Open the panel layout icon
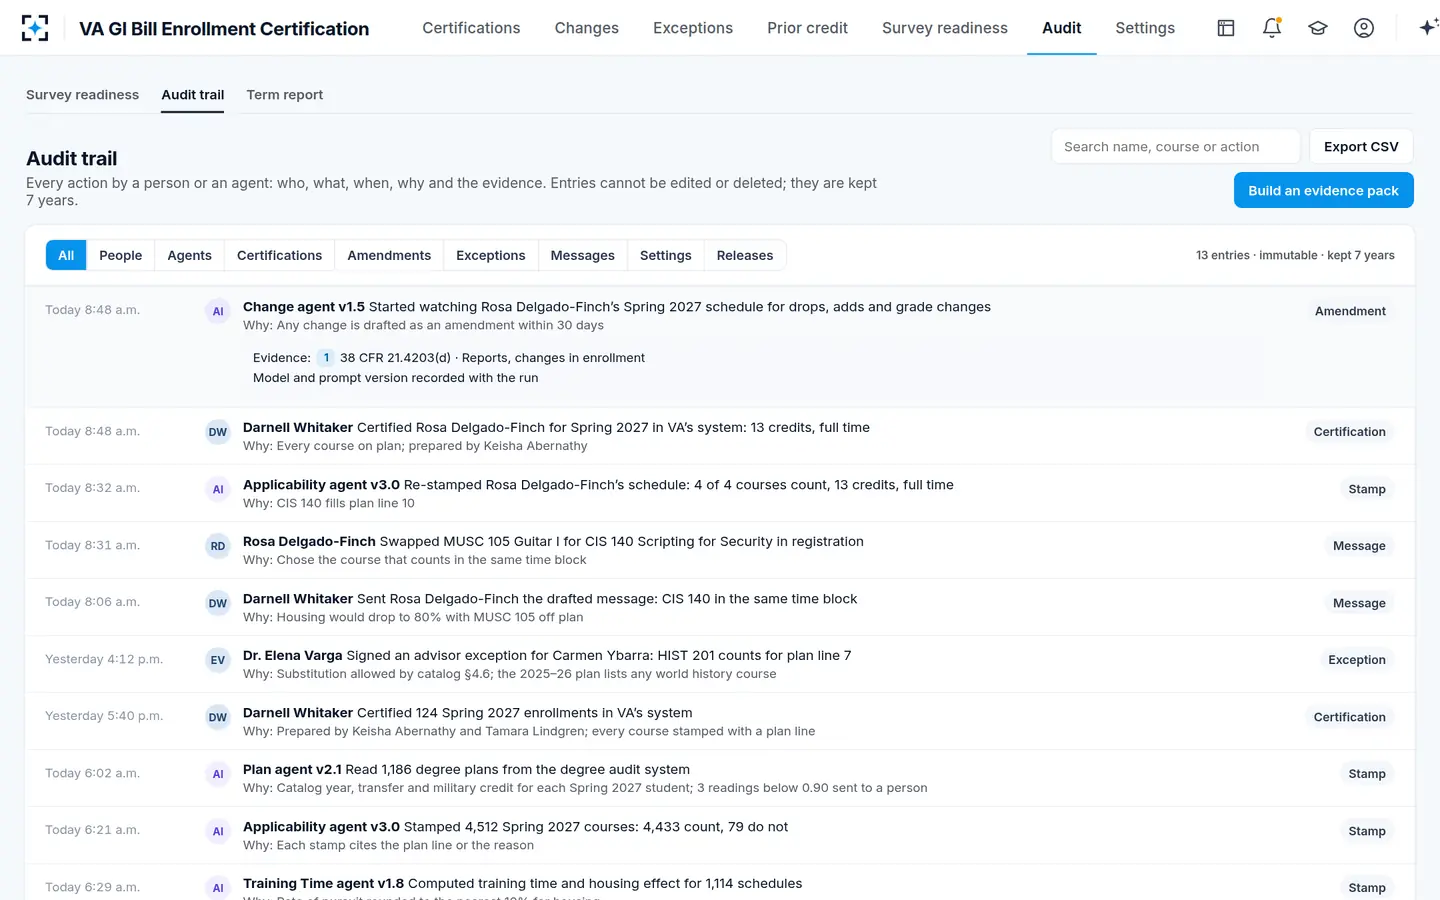Viewport: 1440px width, 900px height. (x=1226, y=28)
